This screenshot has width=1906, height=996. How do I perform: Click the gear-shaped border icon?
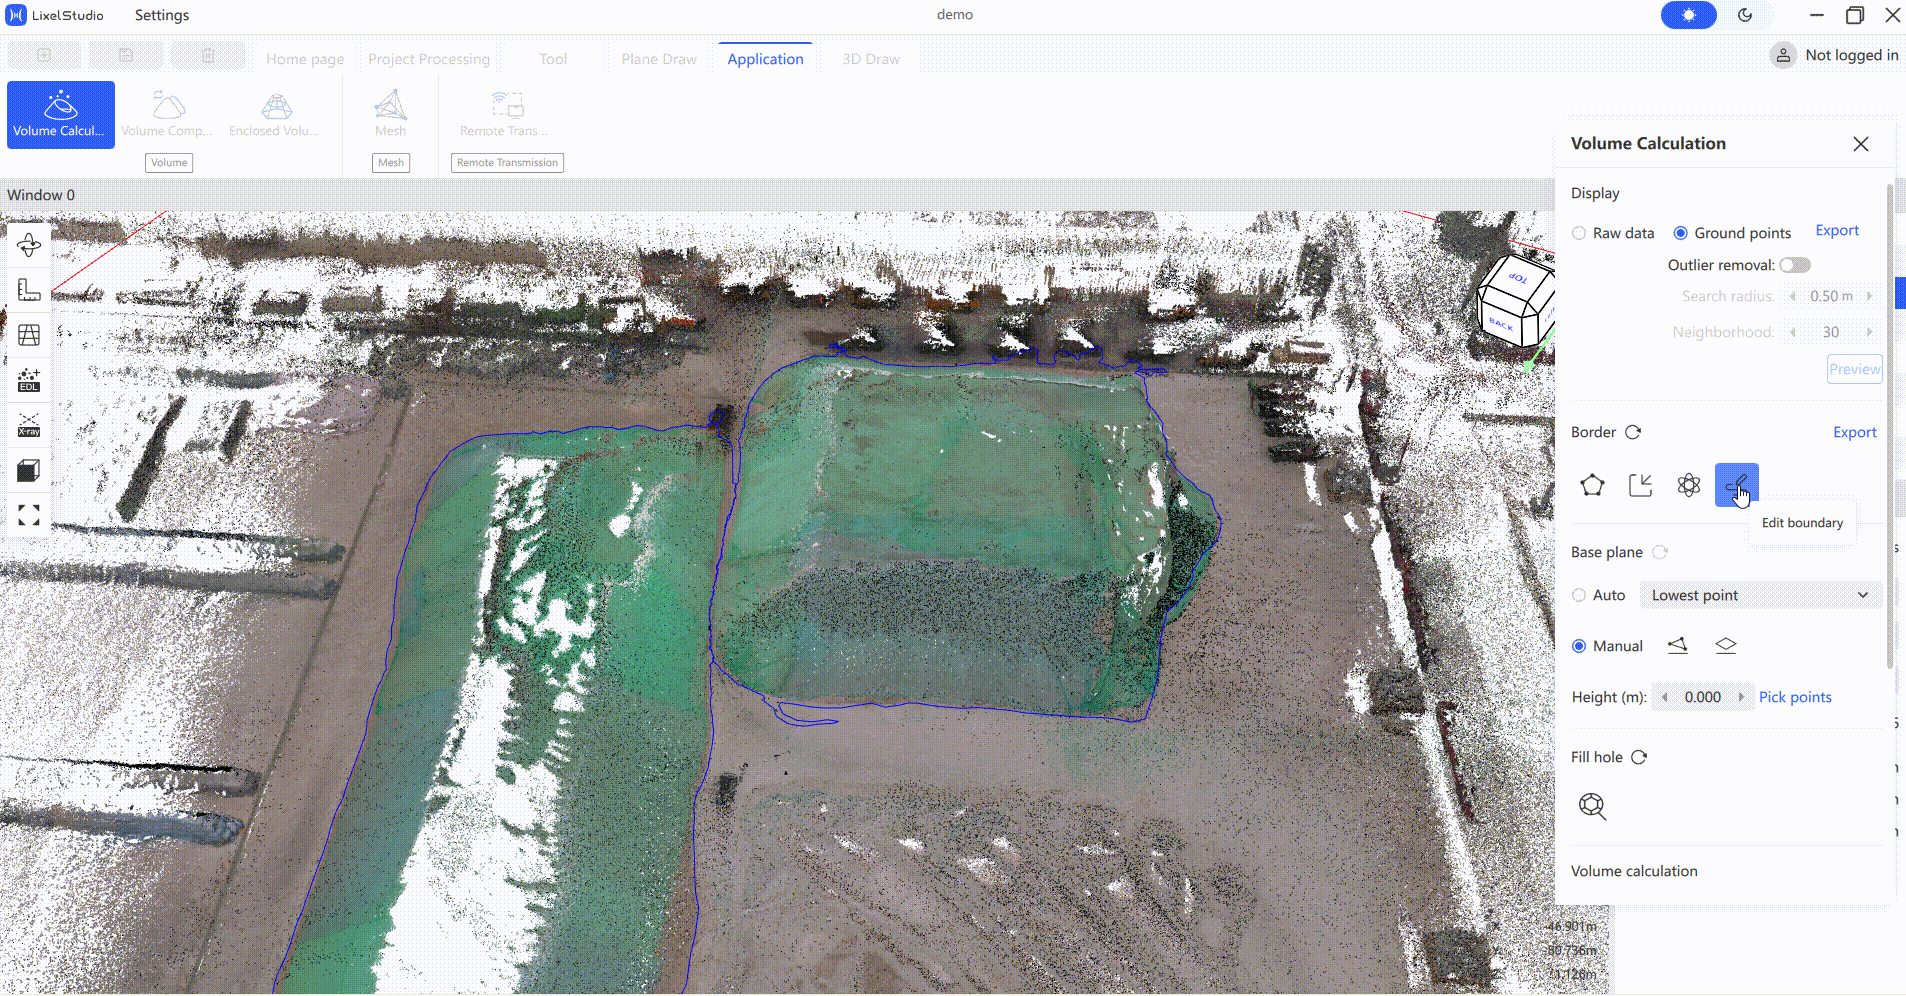[1689, 485]
